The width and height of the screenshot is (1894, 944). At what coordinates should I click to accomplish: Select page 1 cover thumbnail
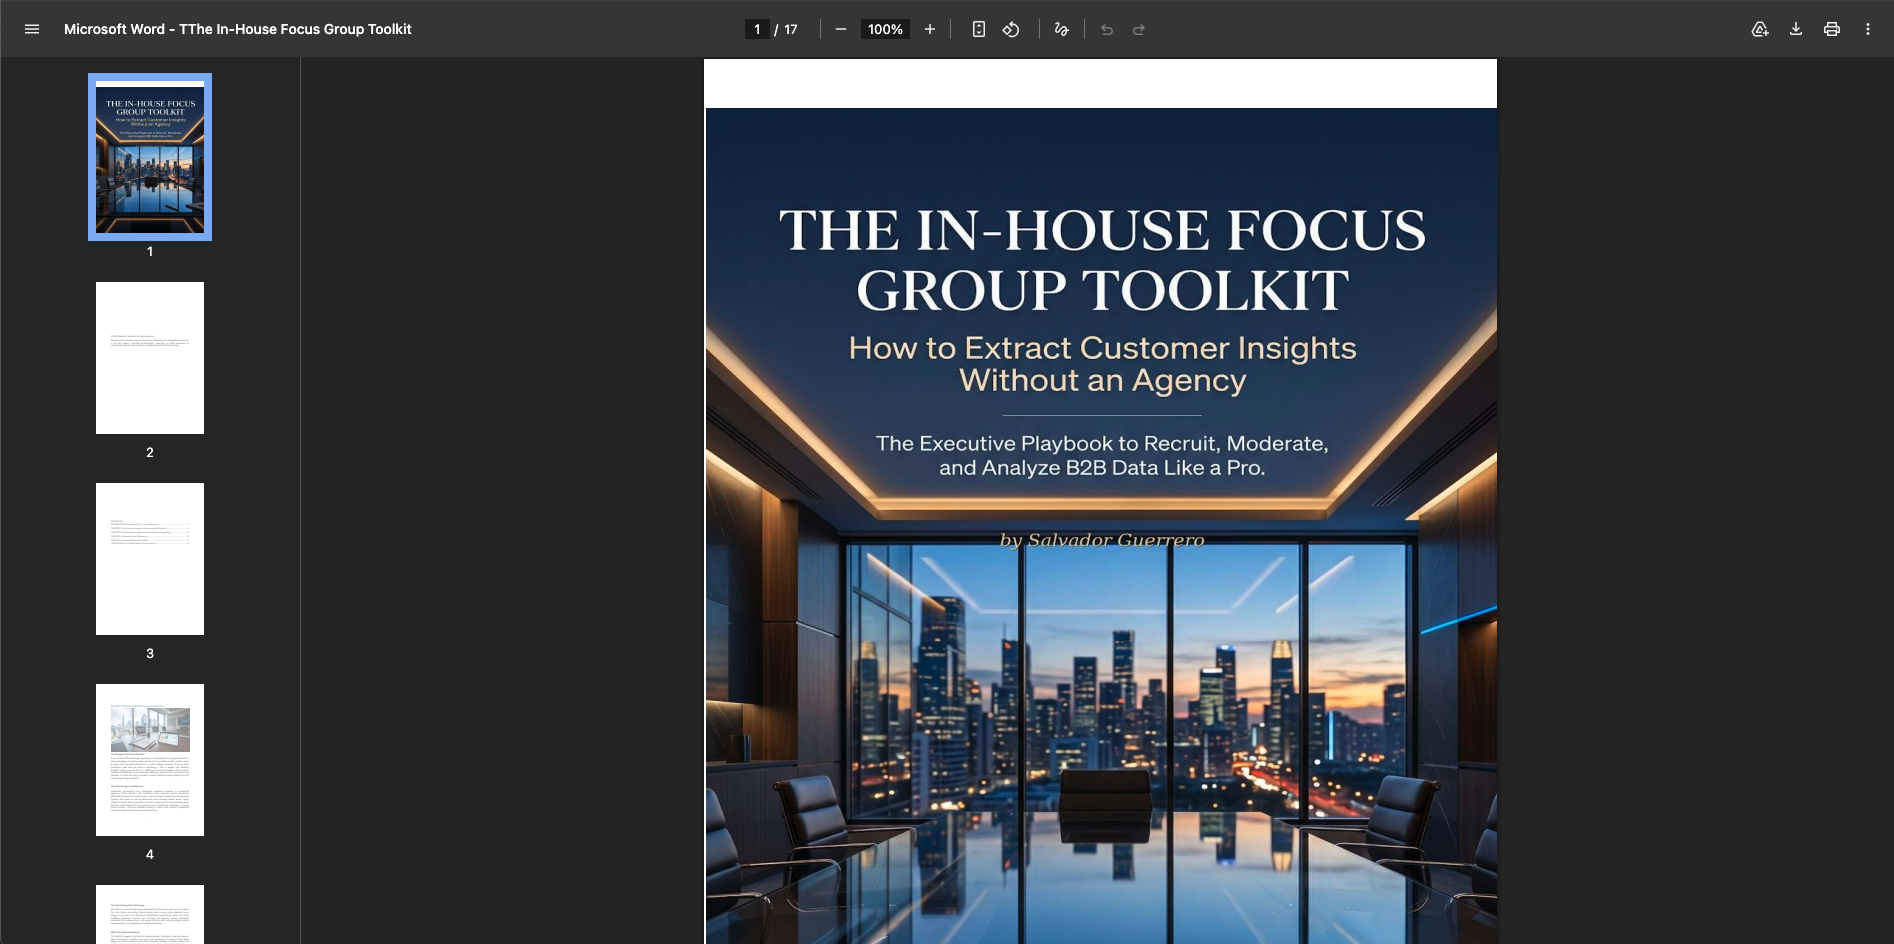150,157
